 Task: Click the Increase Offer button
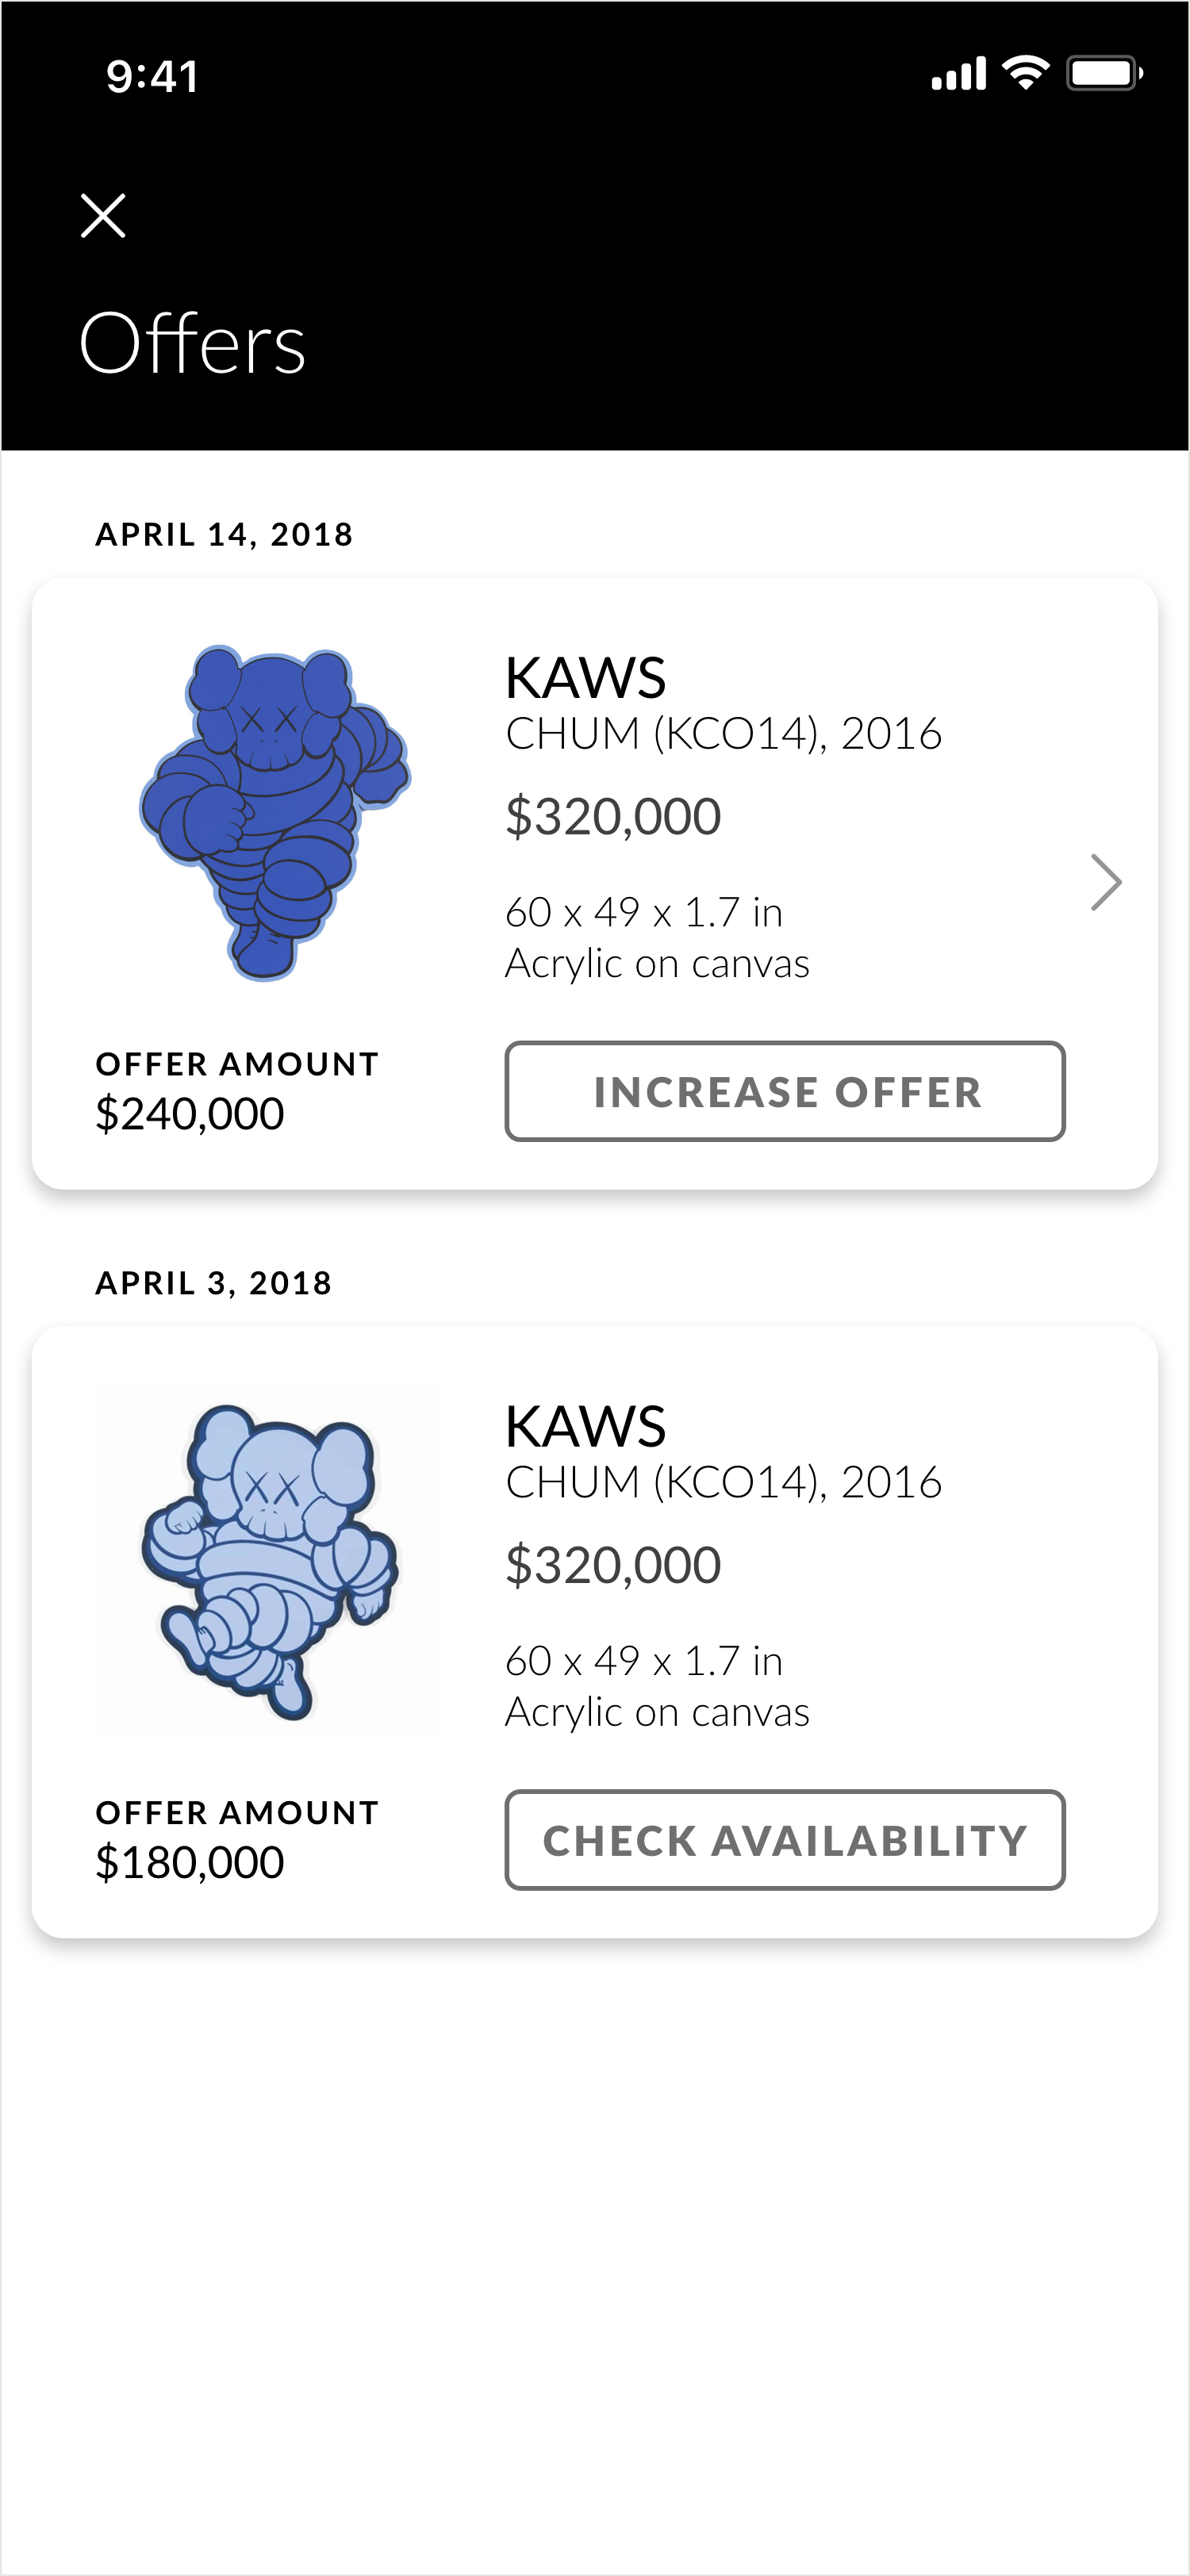pos(785,1091)
